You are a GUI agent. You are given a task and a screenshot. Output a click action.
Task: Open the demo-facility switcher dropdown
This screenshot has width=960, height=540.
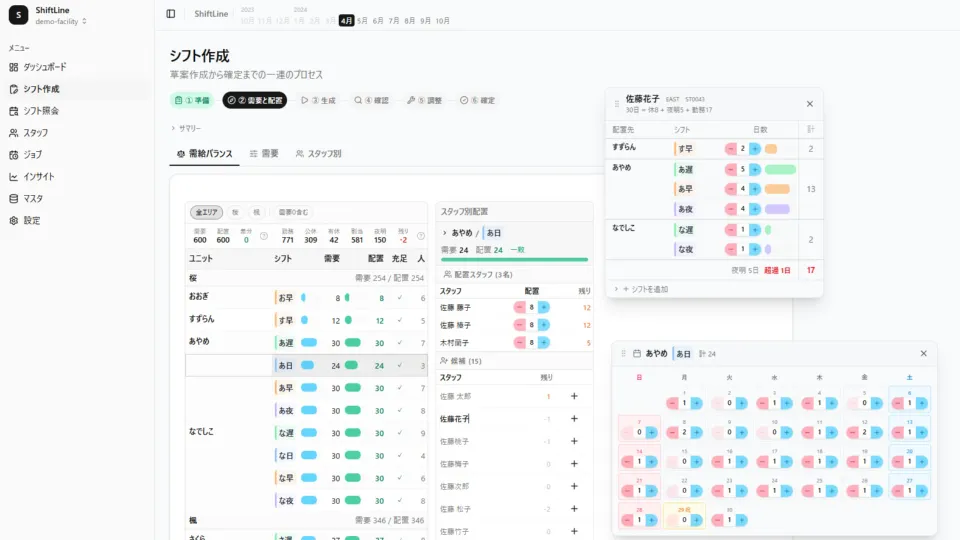pyautogui.click(x=61, y=21)
